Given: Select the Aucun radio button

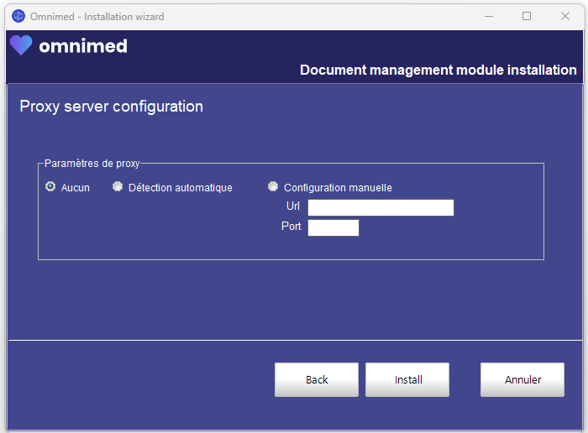Looking at the screenshot, I should pos(50,186).
